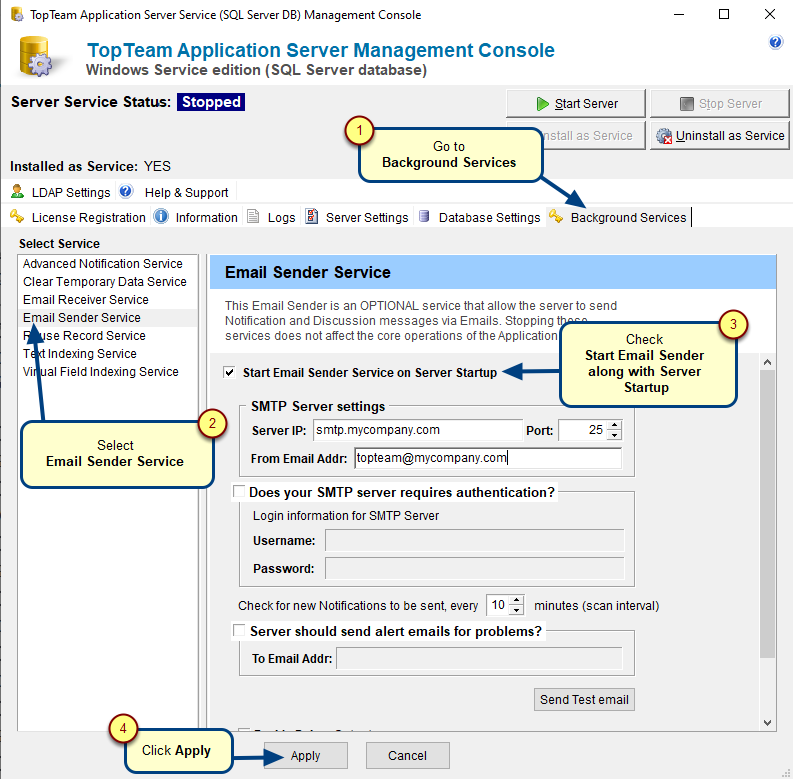This screenshot has width=793, height=779.
Task: Click the To Email Addr field
Action: 479,659
